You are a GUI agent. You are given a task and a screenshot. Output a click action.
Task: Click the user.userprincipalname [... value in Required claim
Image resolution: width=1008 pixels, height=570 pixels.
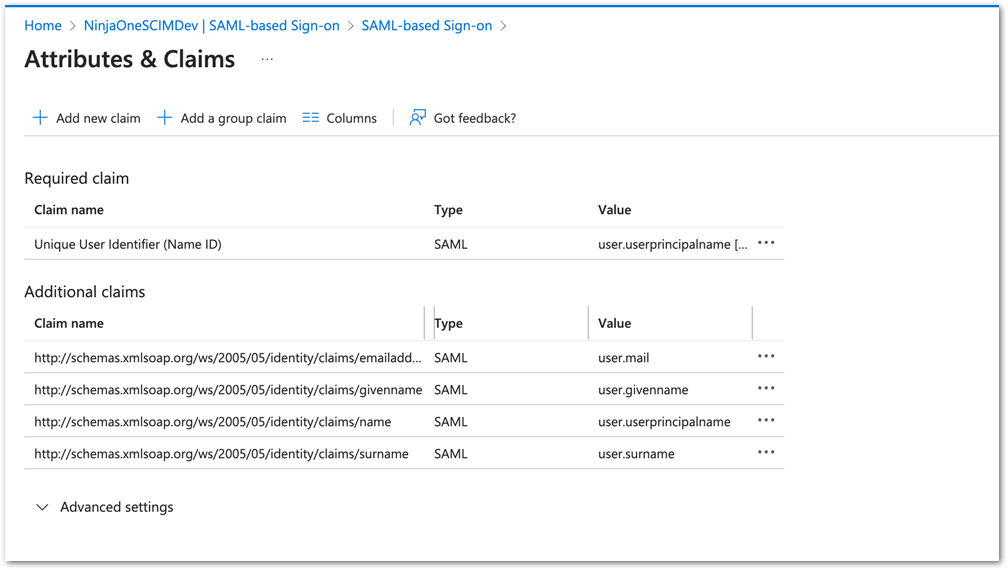[673, 244]
